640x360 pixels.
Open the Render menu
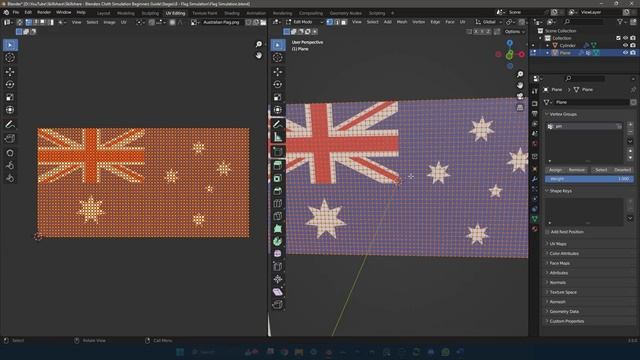click(44, 12)
